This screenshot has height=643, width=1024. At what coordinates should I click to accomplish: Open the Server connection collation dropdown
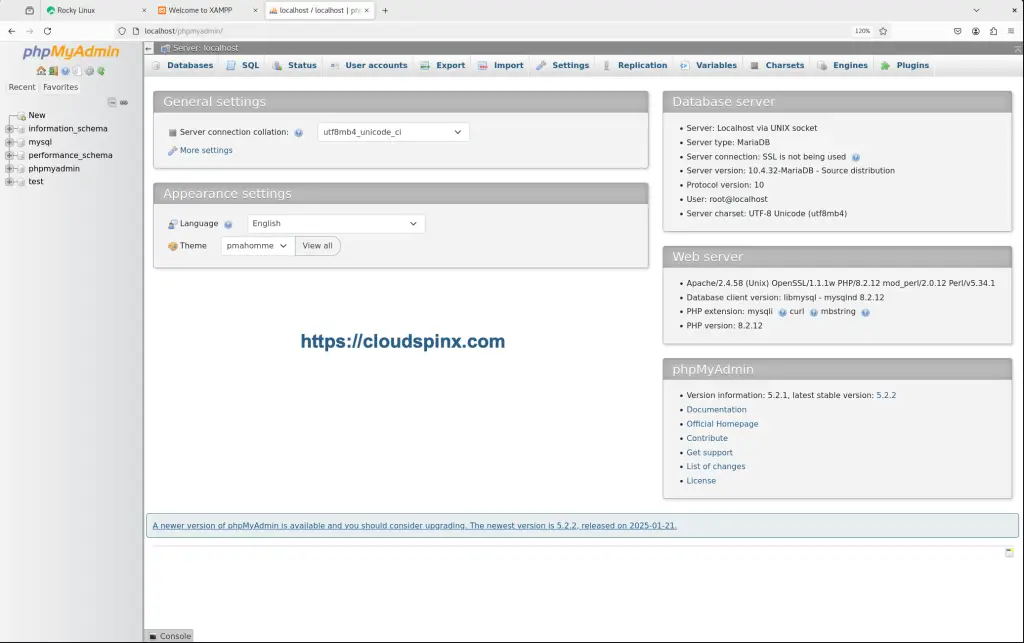(x=392, y=131)
